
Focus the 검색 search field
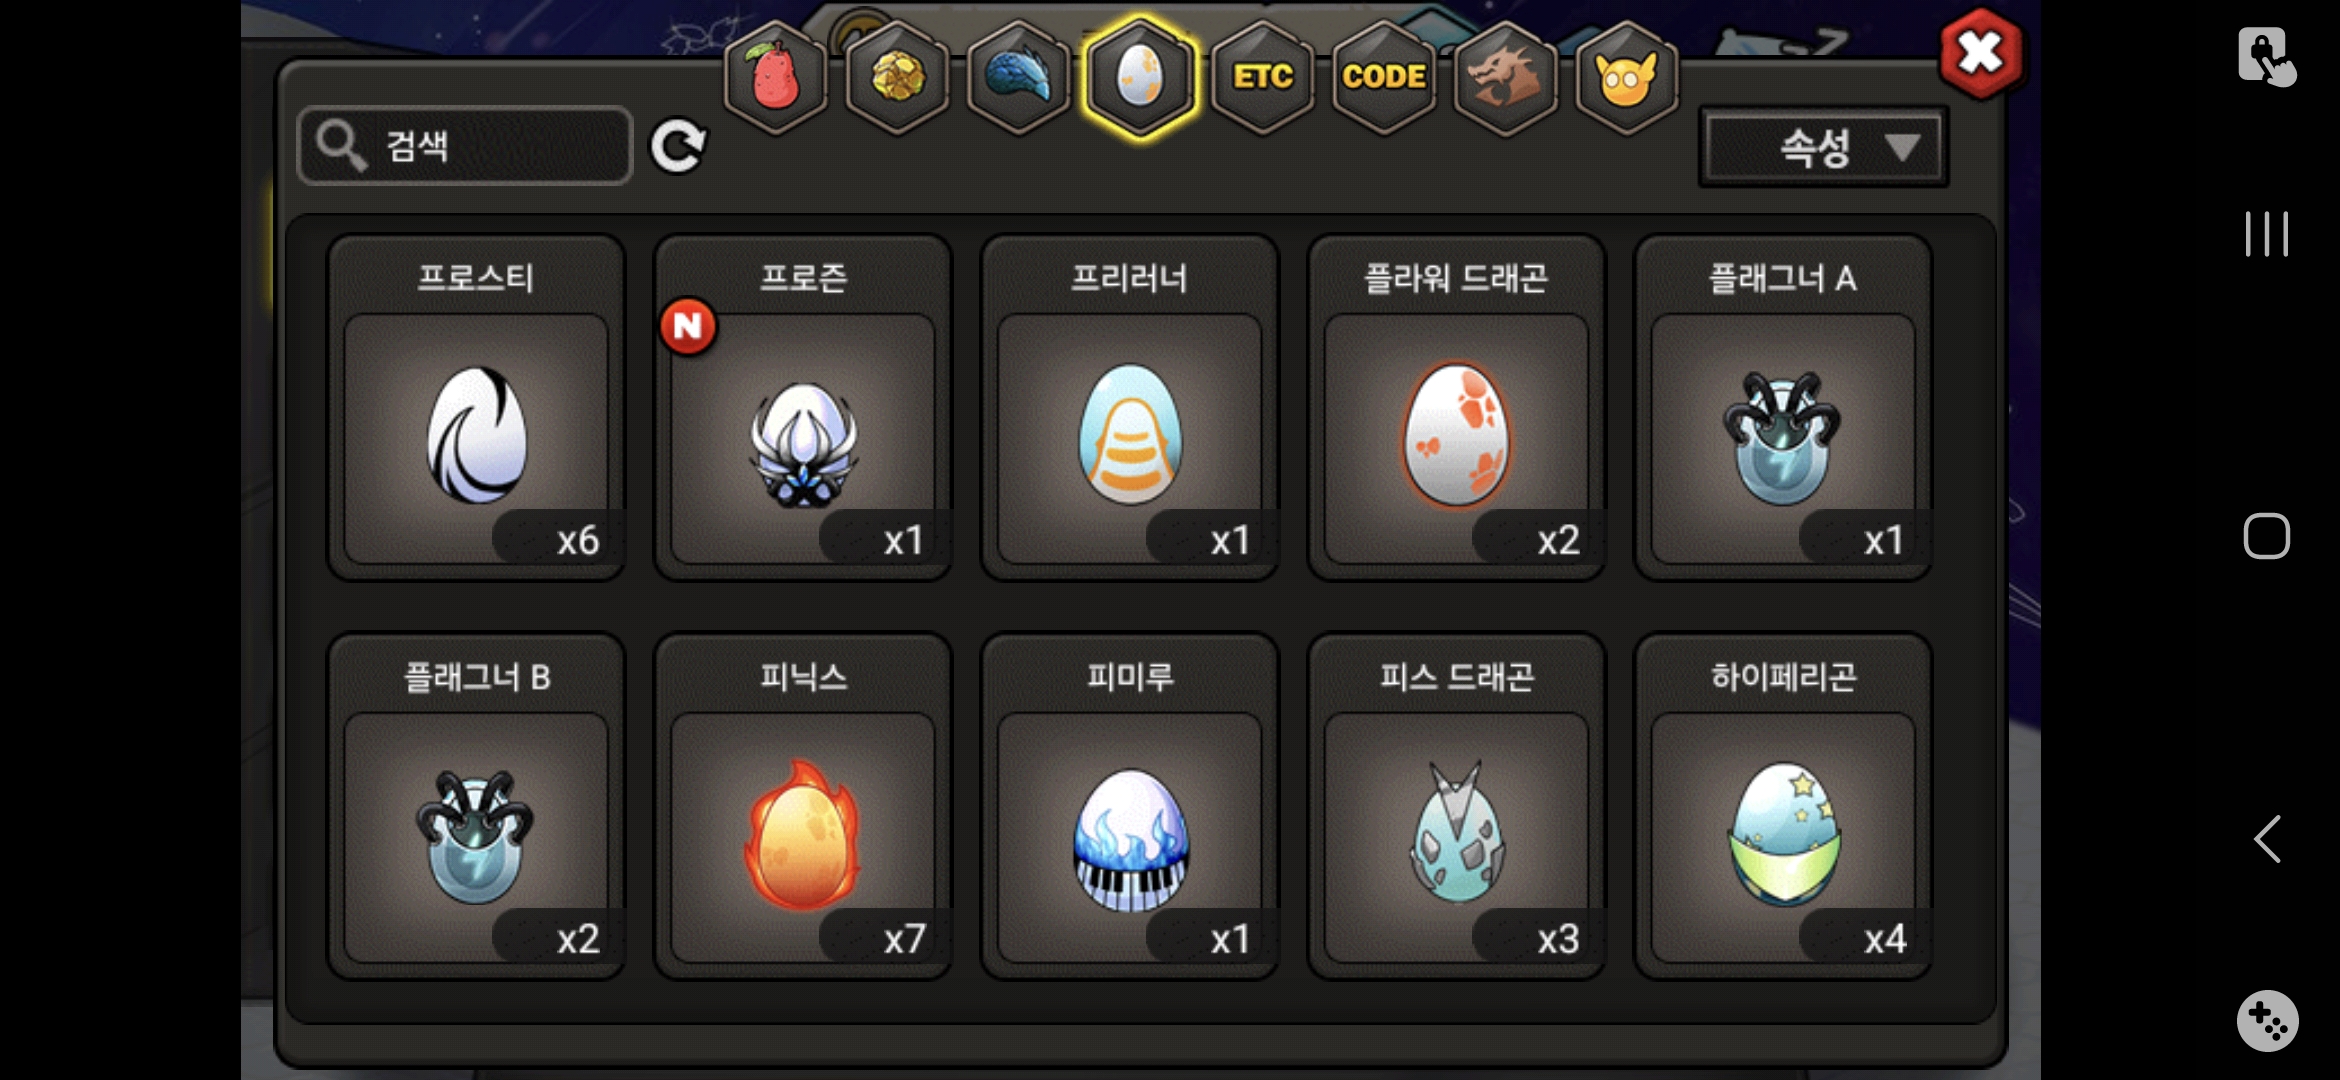click(x=465, y=146)
